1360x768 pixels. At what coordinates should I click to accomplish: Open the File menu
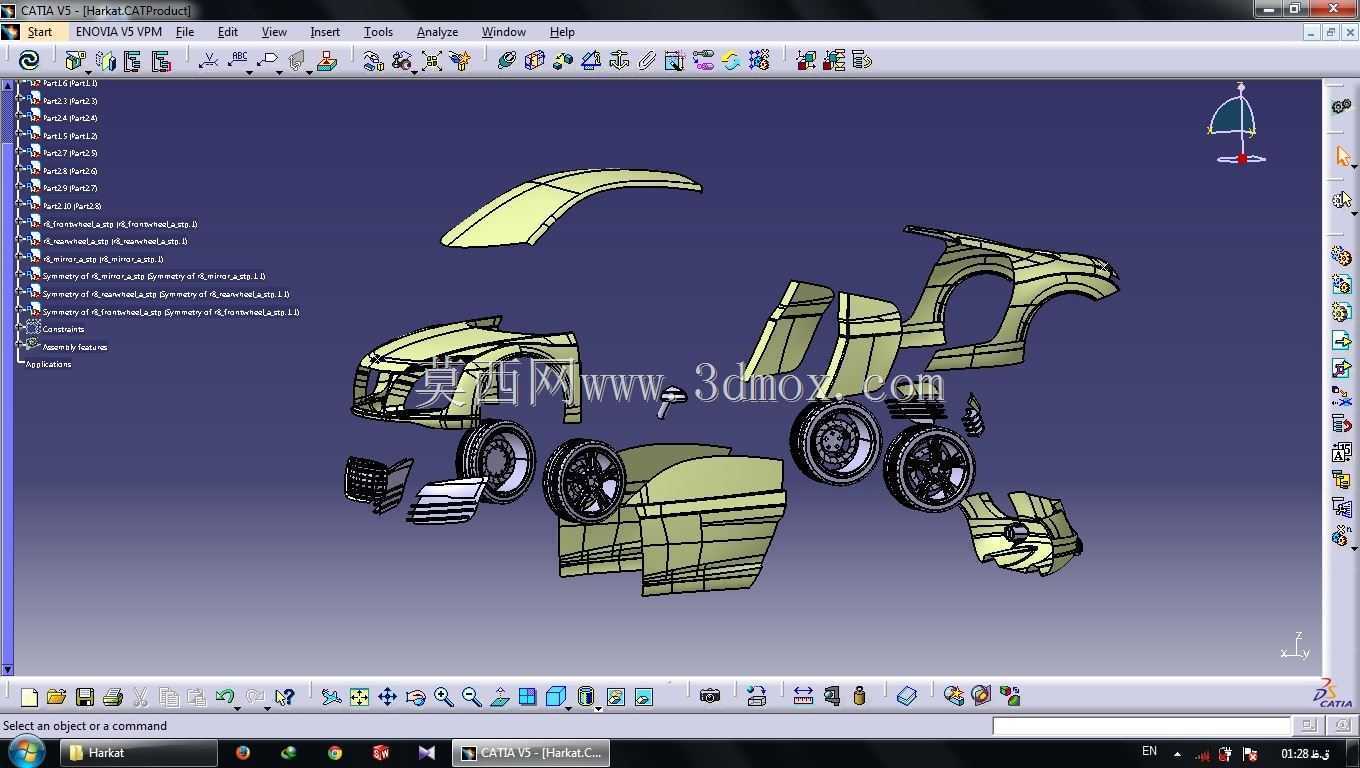185,32
